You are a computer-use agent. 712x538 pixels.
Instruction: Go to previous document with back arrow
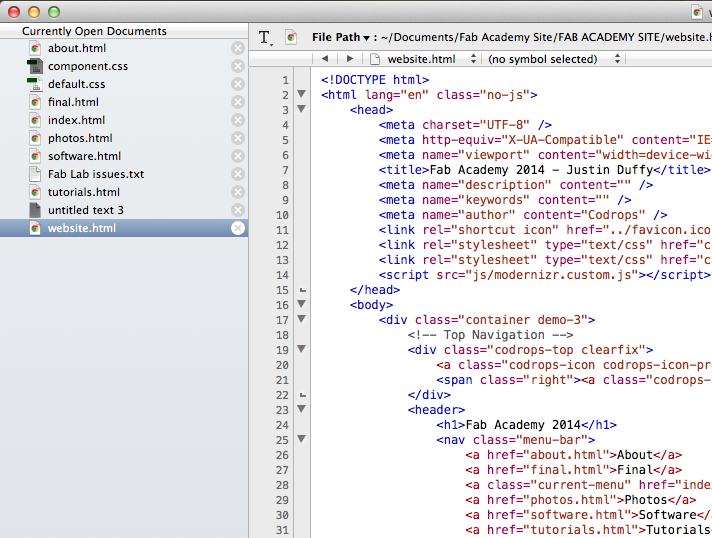click(x=325, y=59)
